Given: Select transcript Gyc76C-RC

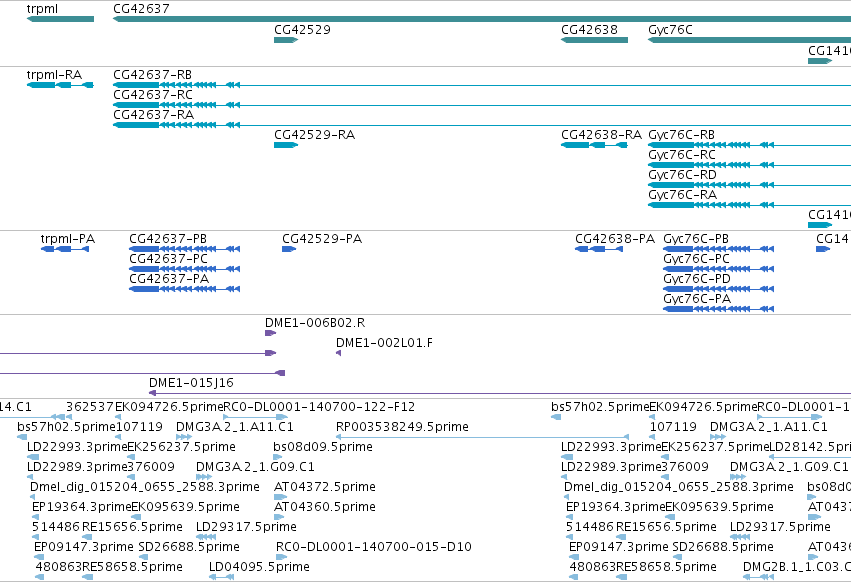Looking at the screenshot, I should (750, 165).
